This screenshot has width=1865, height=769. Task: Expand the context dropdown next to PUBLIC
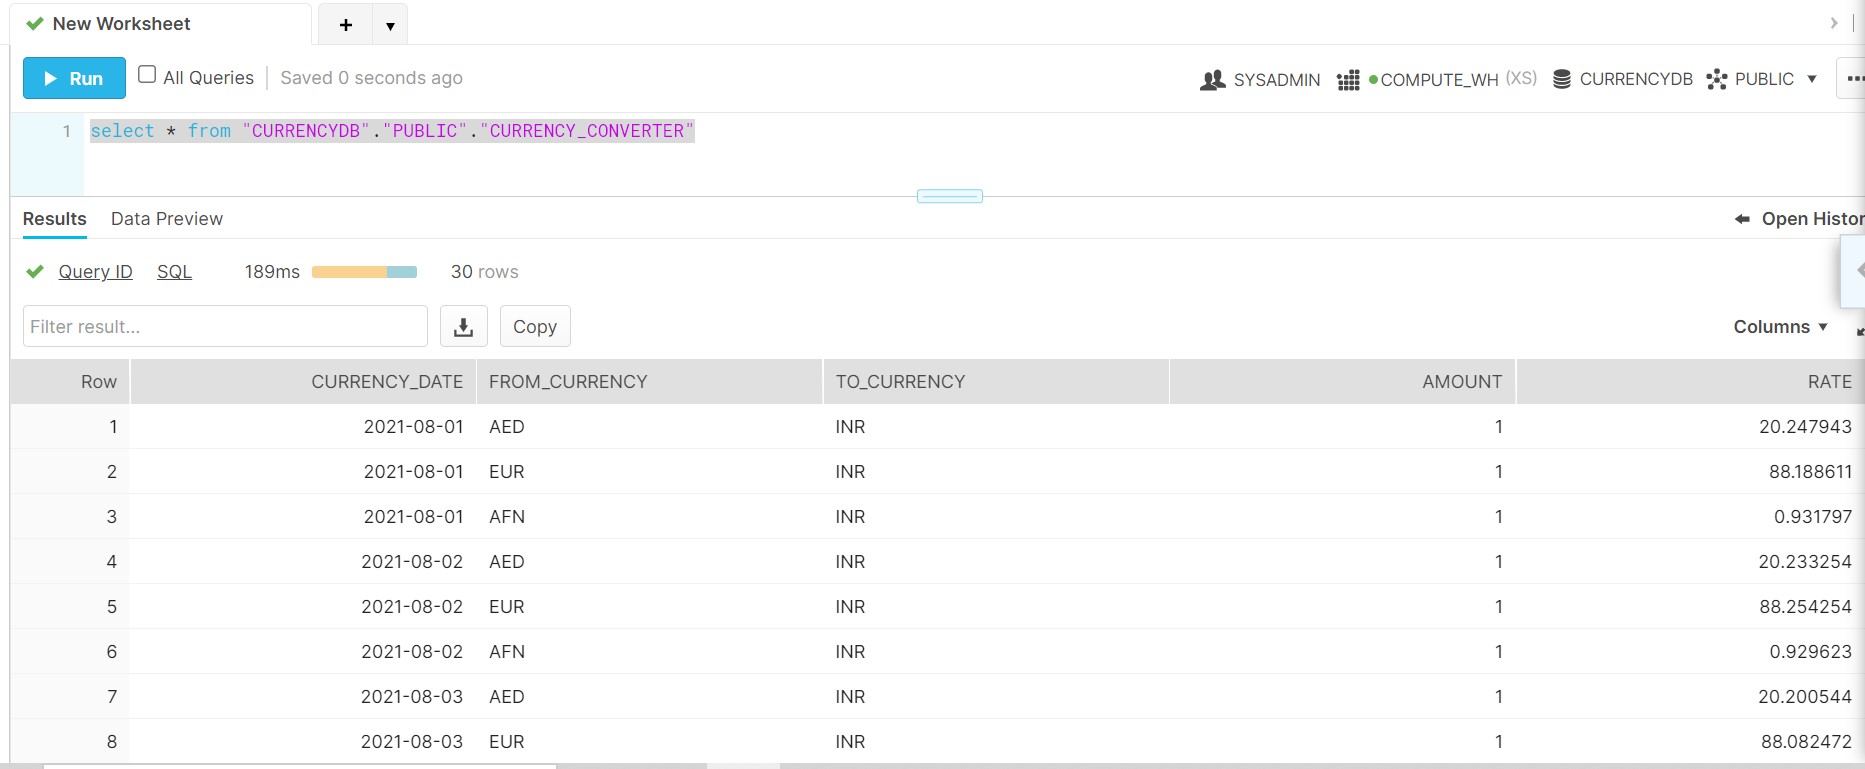pos(1811,79)
